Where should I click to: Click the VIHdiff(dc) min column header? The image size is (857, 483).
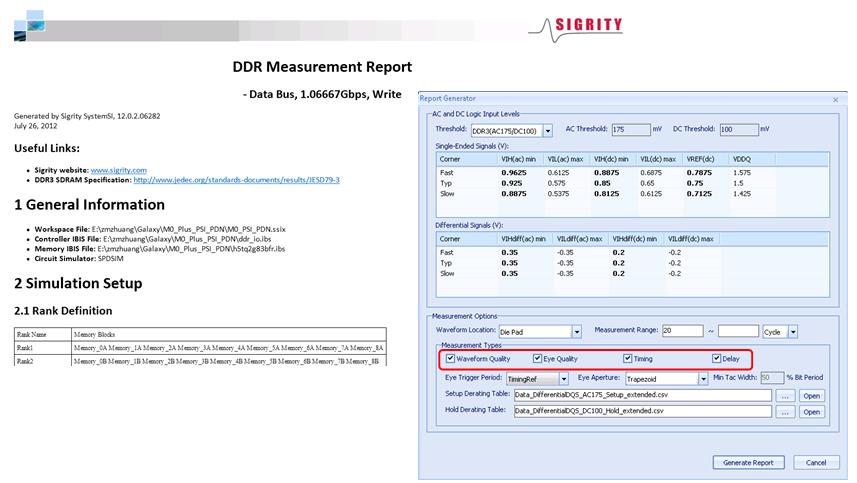636,239
